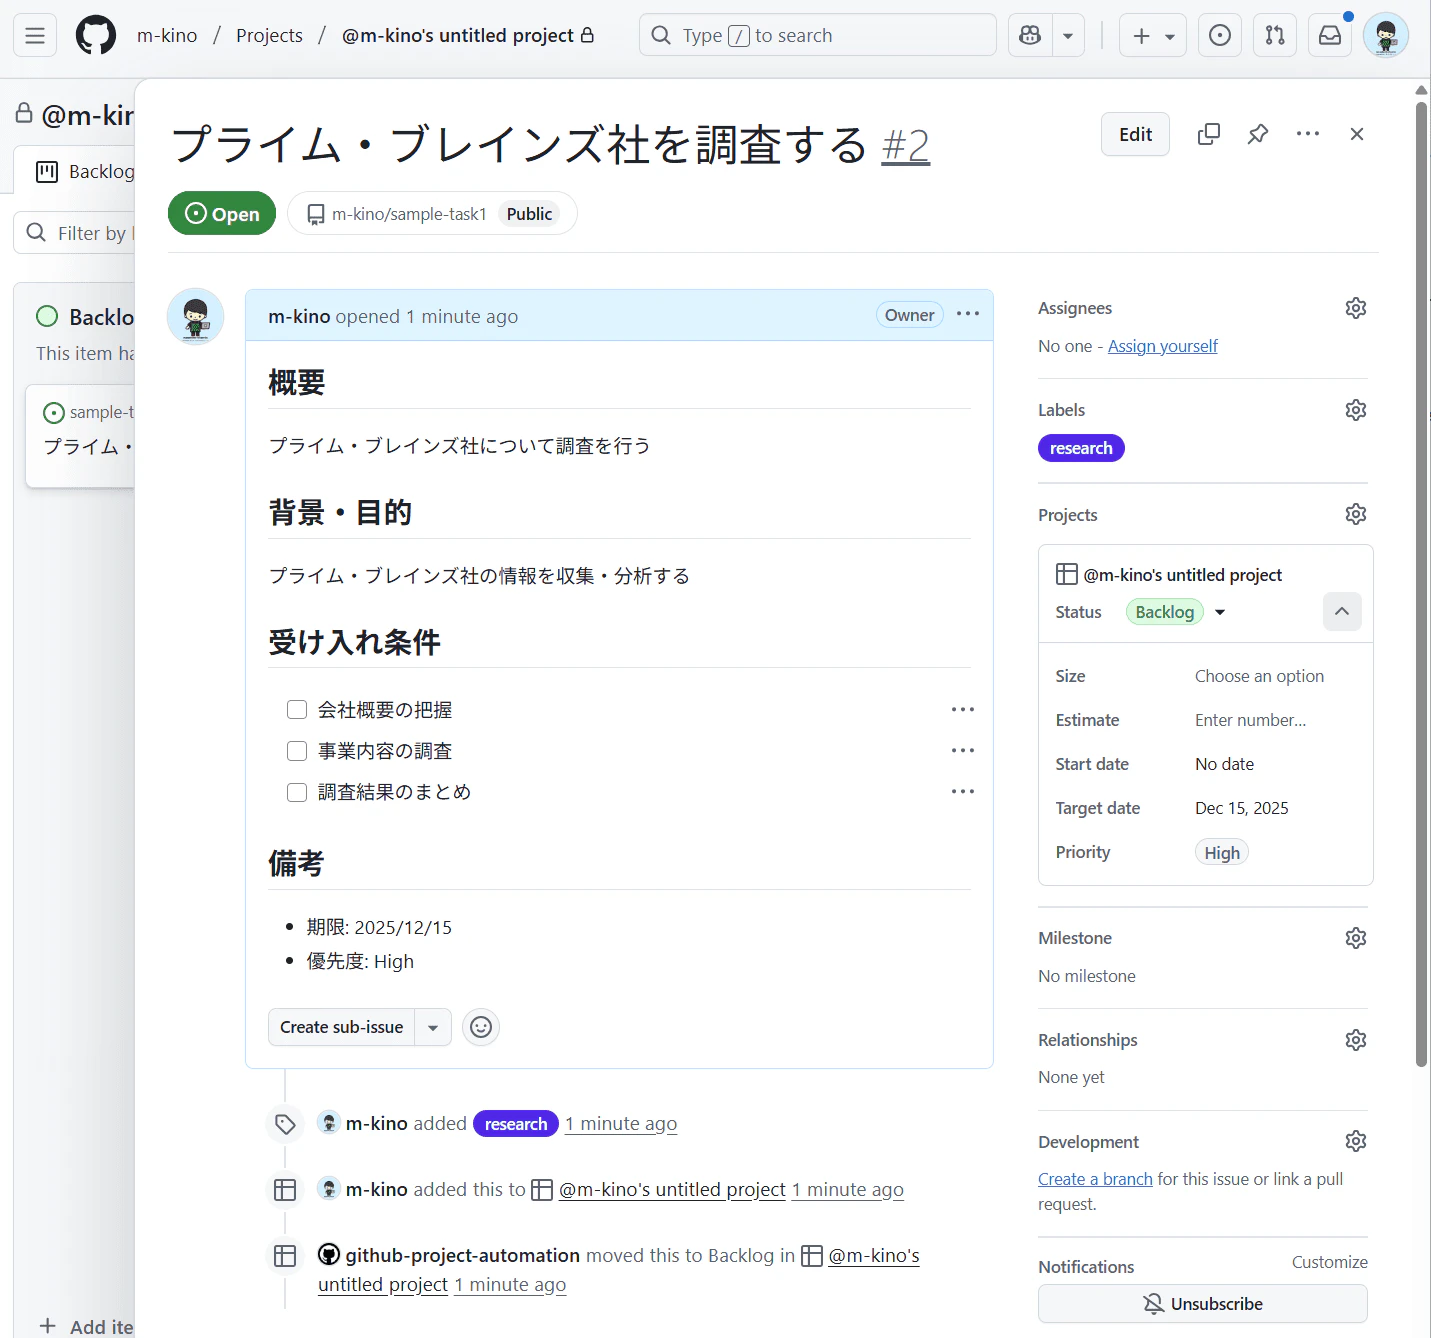
Task: Select the Backlog view tab
Action: click(x=85, y=172)
